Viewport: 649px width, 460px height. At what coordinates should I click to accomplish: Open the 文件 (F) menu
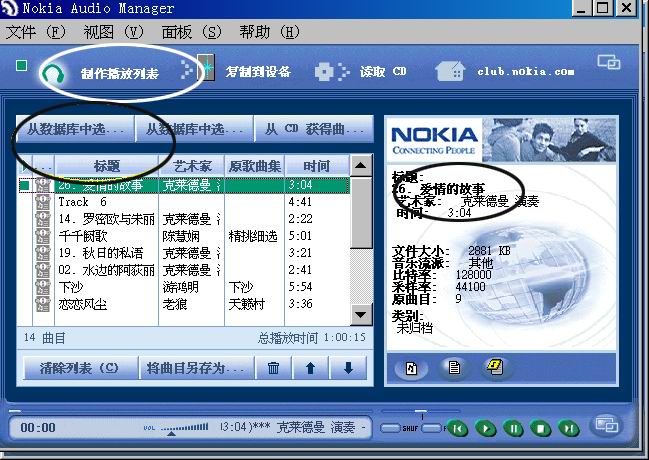(x=36, y=32)
